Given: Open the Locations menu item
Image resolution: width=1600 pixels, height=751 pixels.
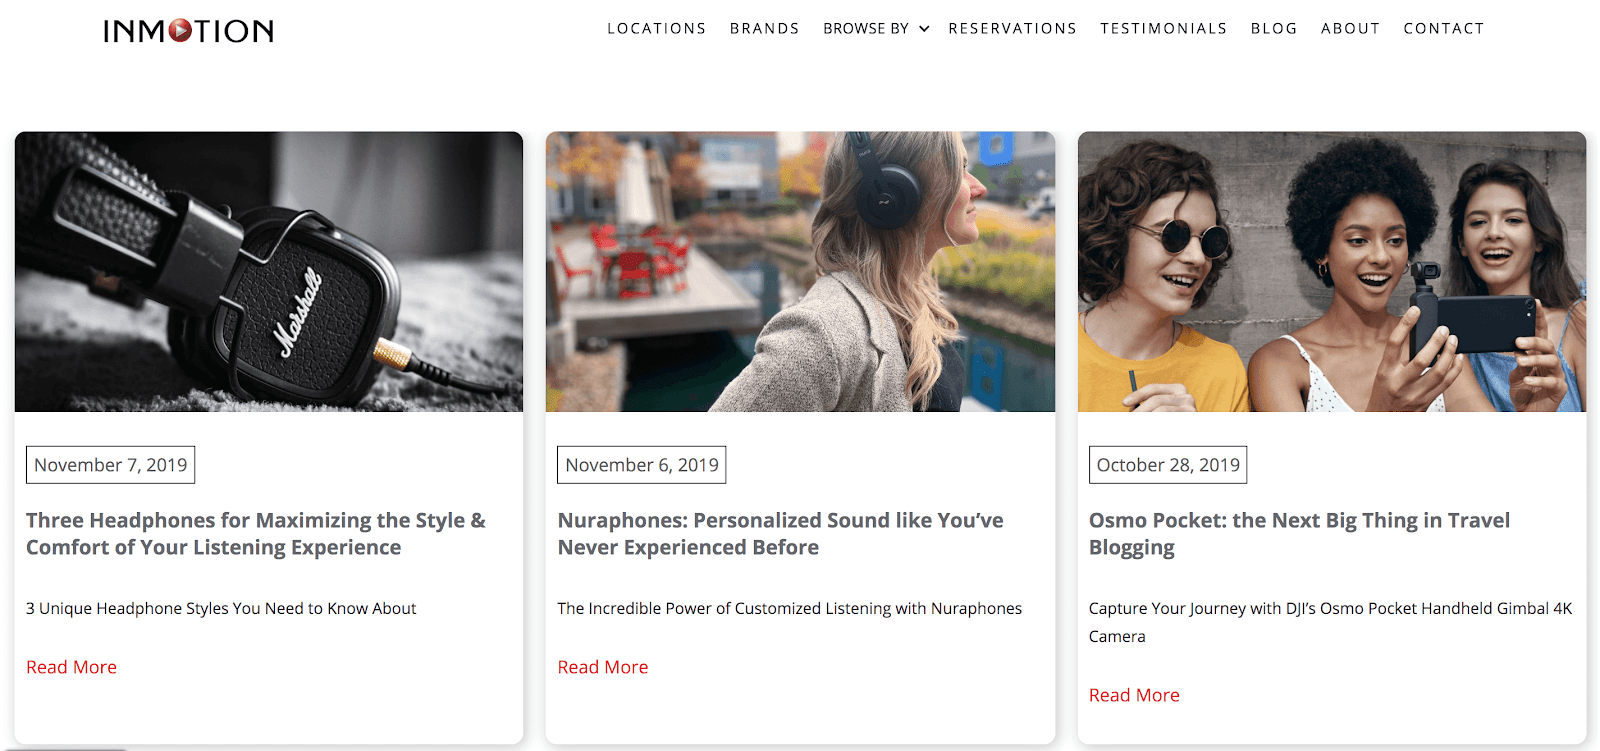Looking at the screenshot, I should pyautogui.click(x=656, y=28).
